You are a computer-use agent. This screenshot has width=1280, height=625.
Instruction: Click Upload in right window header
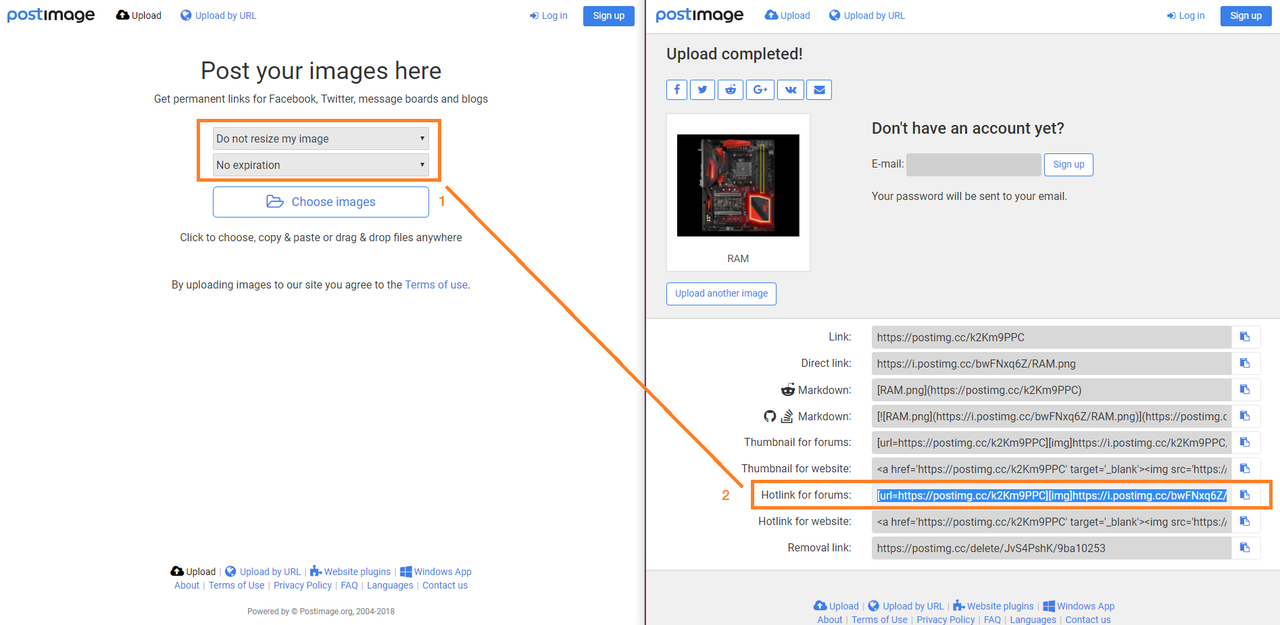(788, 16)
